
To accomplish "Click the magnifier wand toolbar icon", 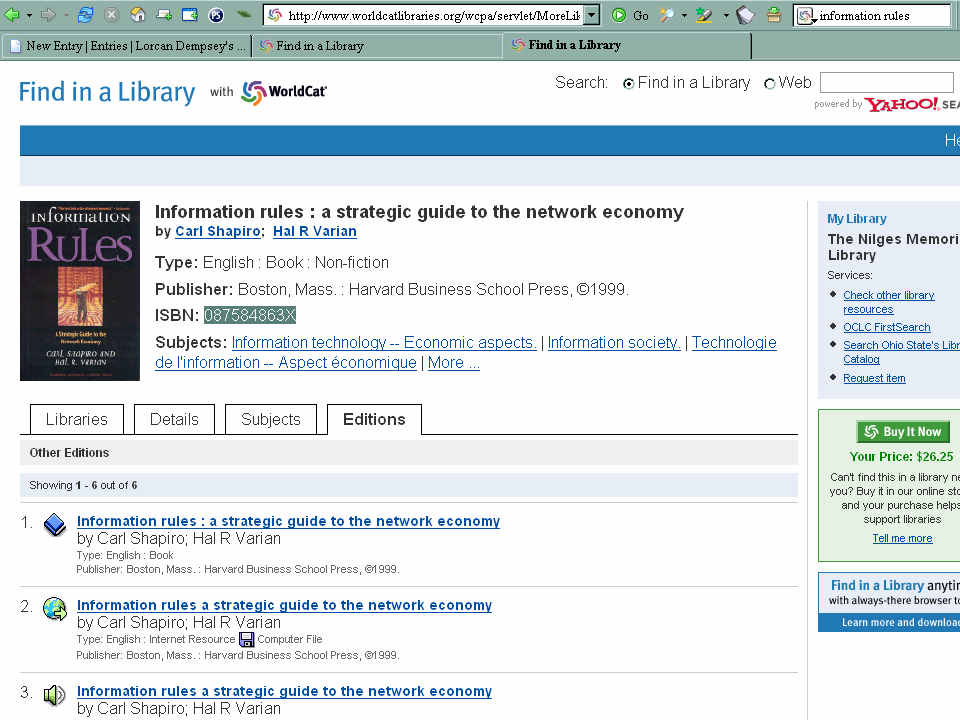I will pyautogui.click(x=667, y=15).
